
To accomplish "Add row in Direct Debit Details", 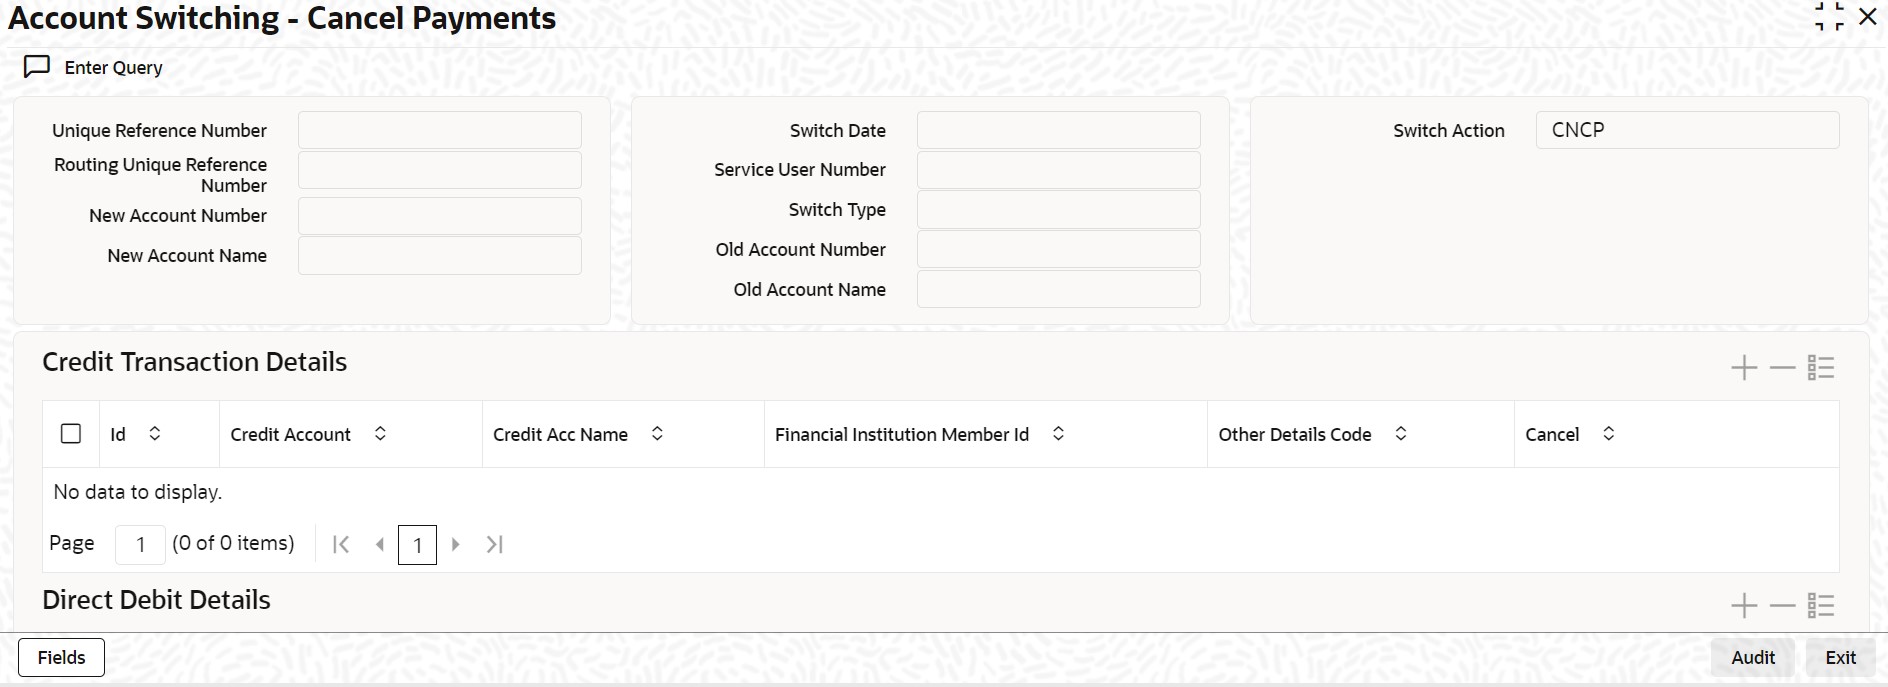I will pos(1744,605).
